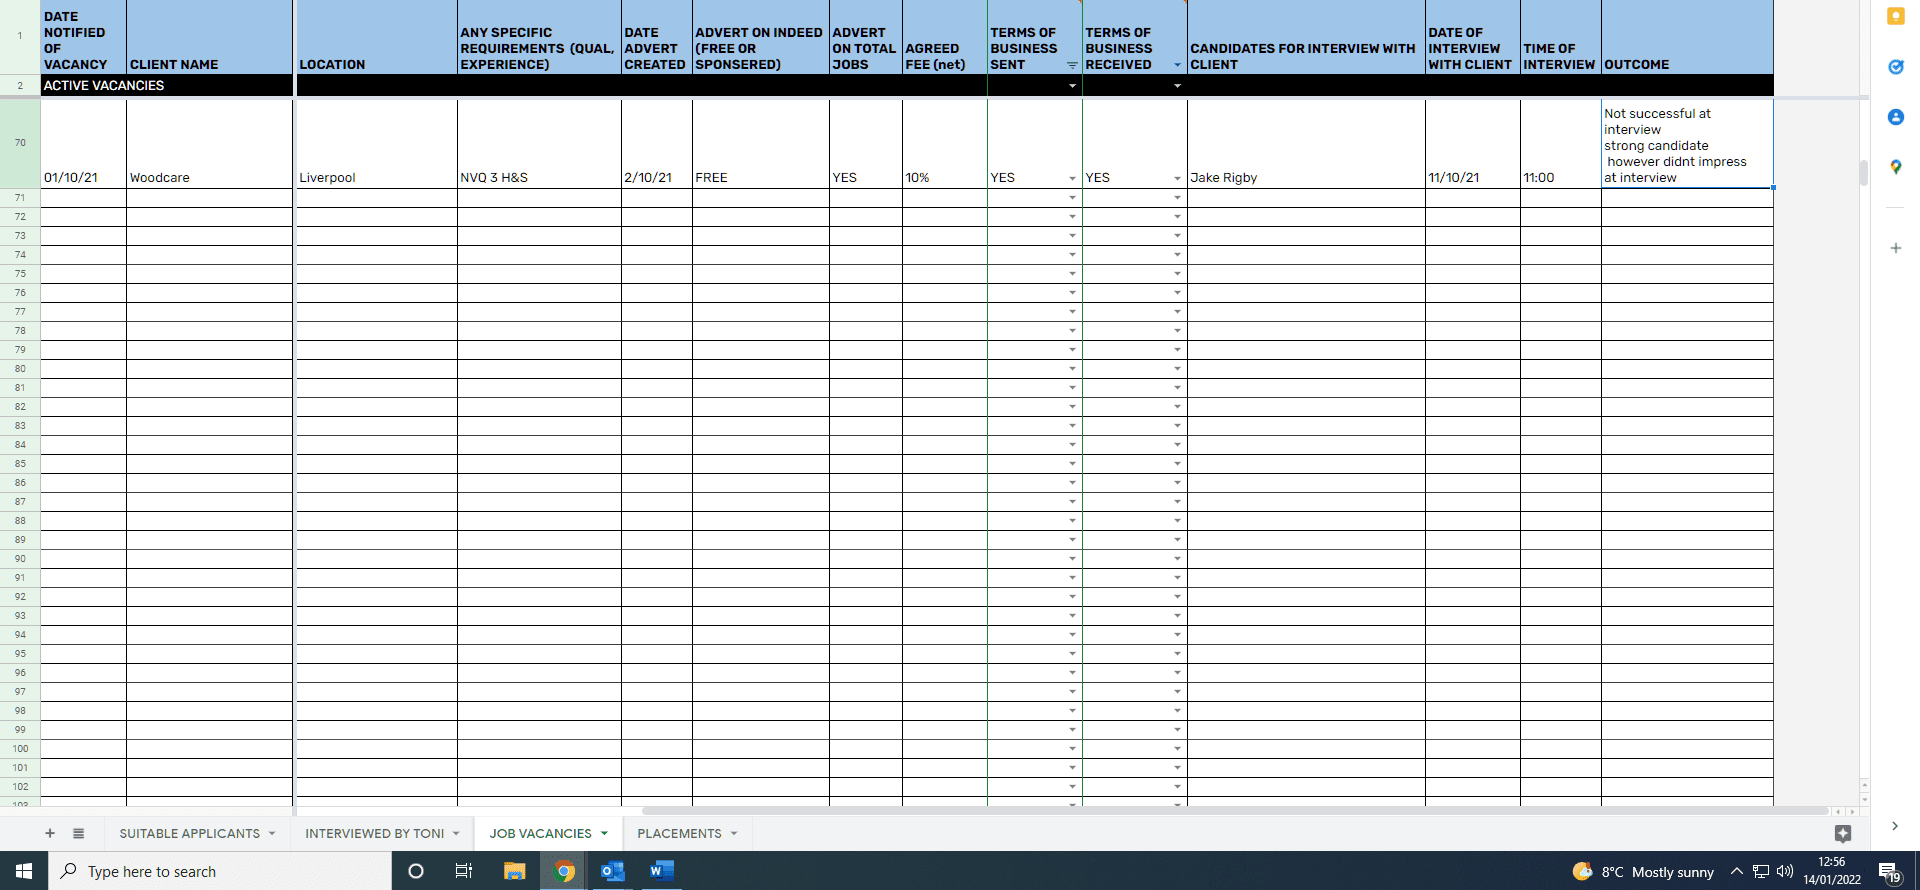Open Google Tasks side panel

(1895, 67)
